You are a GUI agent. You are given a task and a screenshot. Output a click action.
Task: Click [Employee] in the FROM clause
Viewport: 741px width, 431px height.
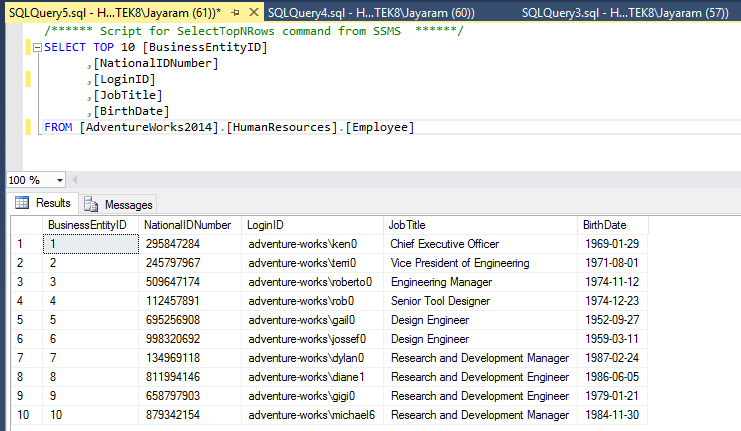pyautogui.click(x=379, y=127)
